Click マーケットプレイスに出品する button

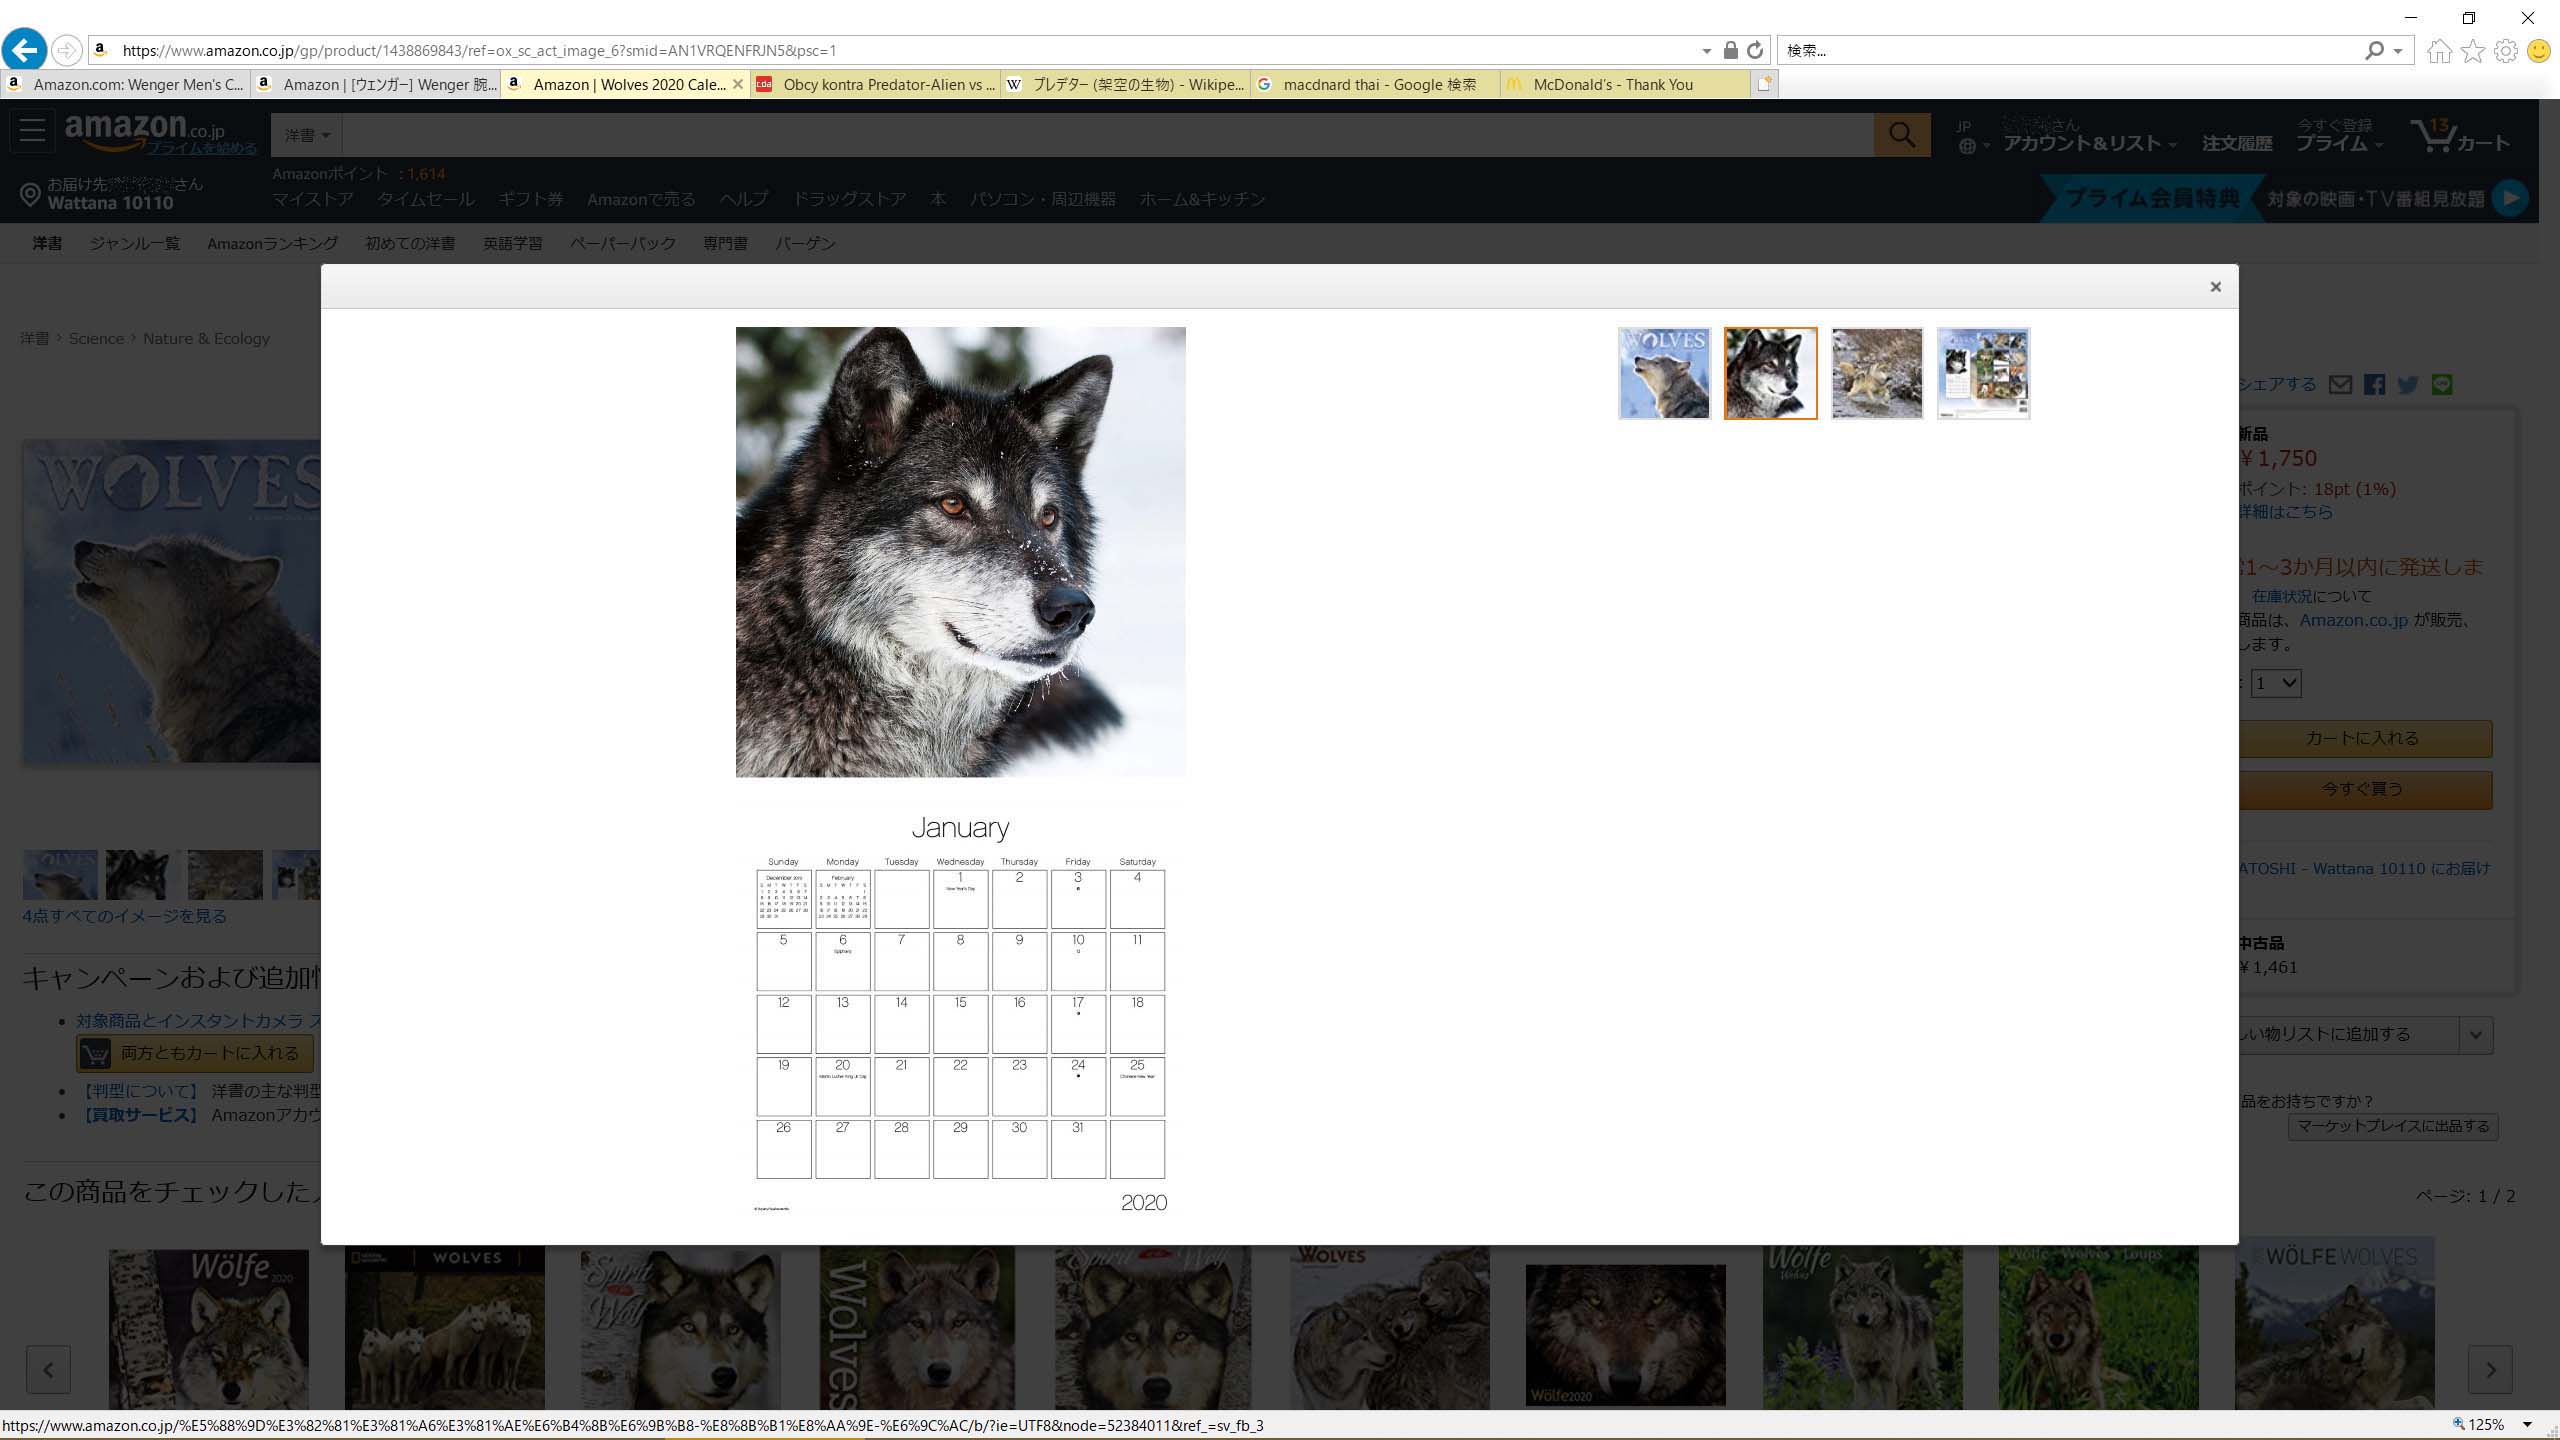point(2393,1126)
